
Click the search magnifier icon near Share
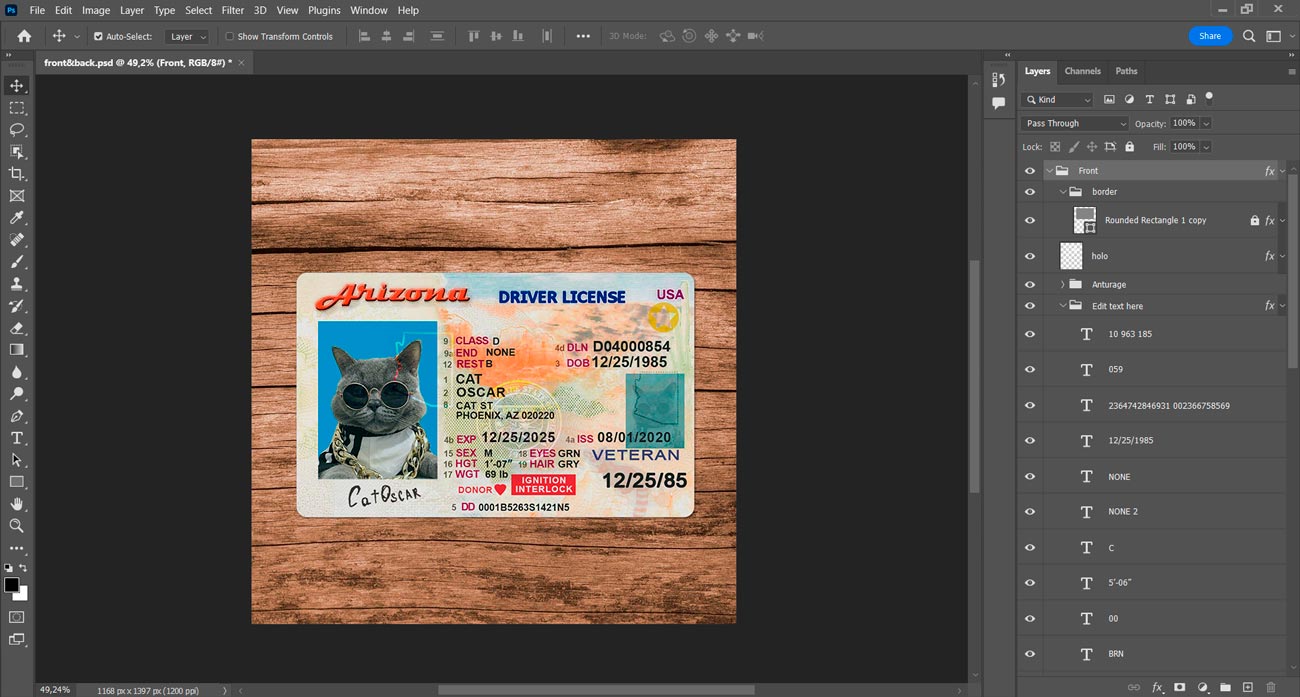point(1249,36)
